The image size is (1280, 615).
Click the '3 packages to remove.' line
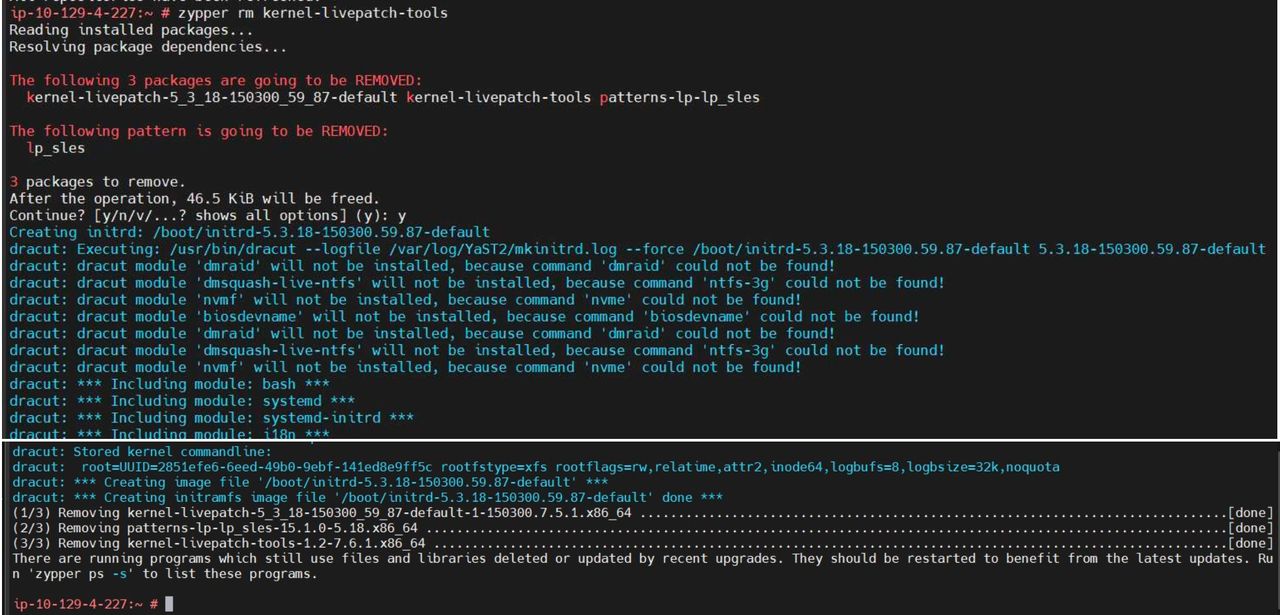(97, 182)
